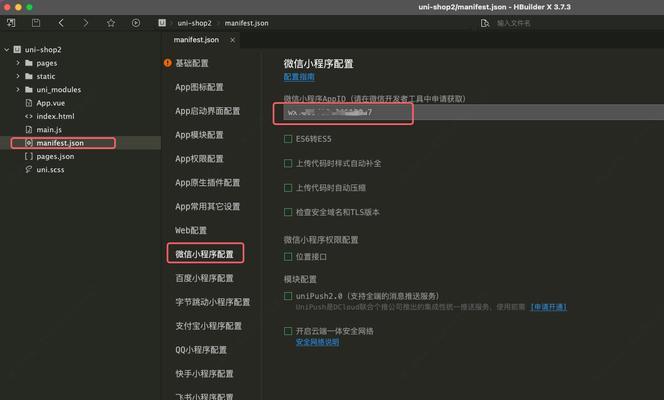Viewport: 664px width, 400px height.
Task: Open App图标配置 section
Action: [199, 87]
